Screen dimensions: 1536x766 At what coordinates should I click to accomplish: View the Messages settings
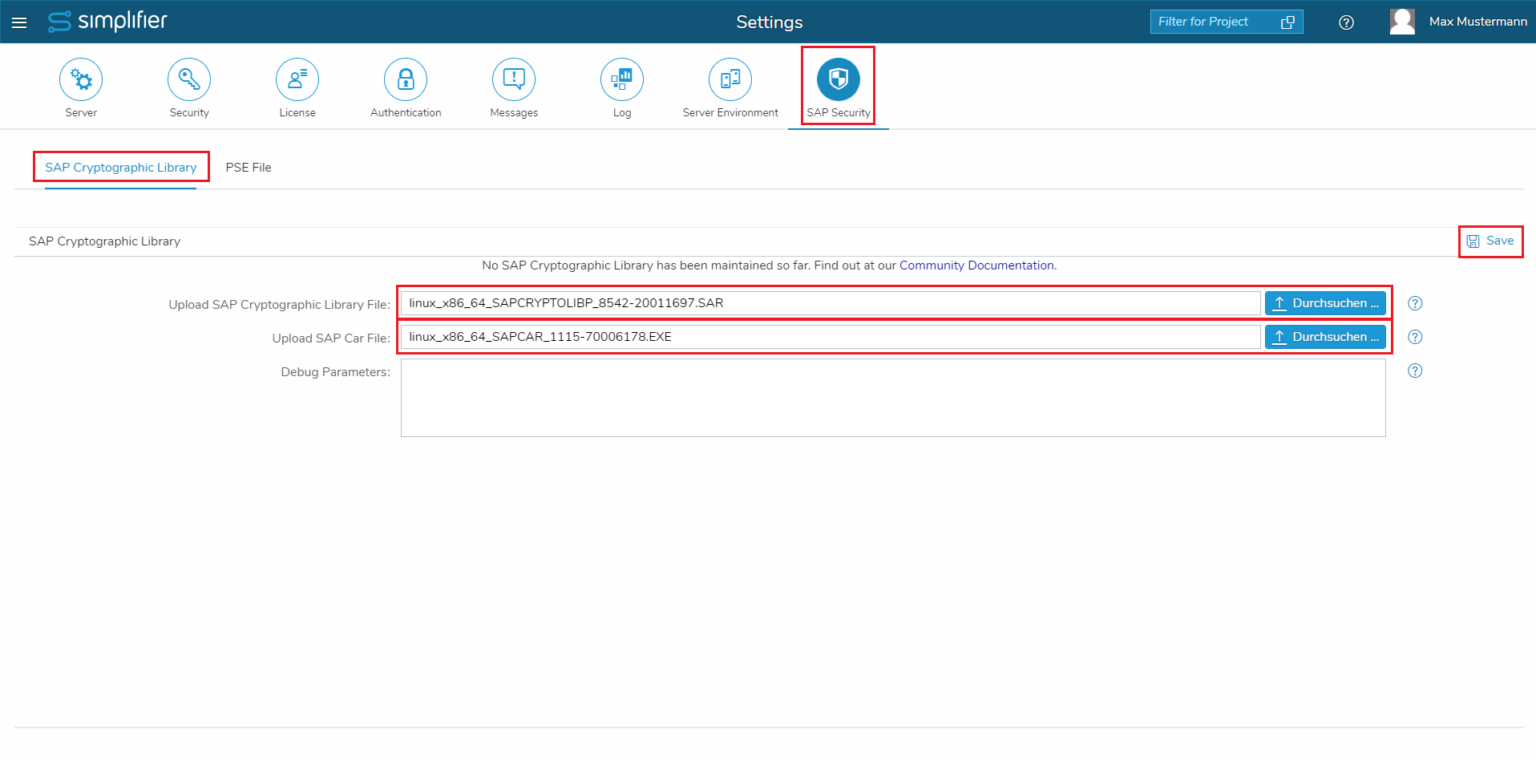pyautogui.click(x=513, y=86)
